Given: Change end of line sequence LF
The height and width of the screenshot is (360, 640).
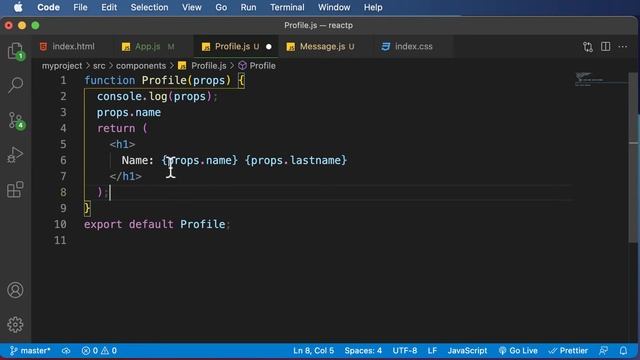Looking at the screenshot, I should [432, 351].
